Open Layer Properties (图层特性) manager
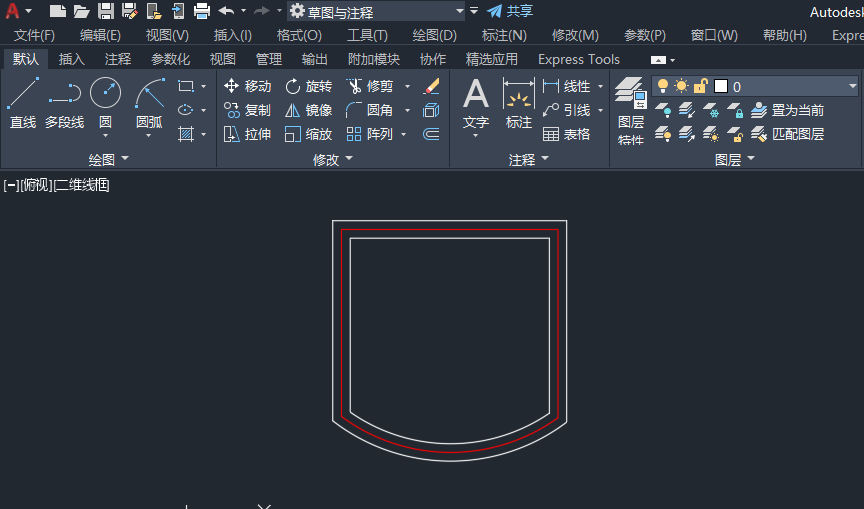The width and height of the screenshot is (864, 509). point(631,110)
